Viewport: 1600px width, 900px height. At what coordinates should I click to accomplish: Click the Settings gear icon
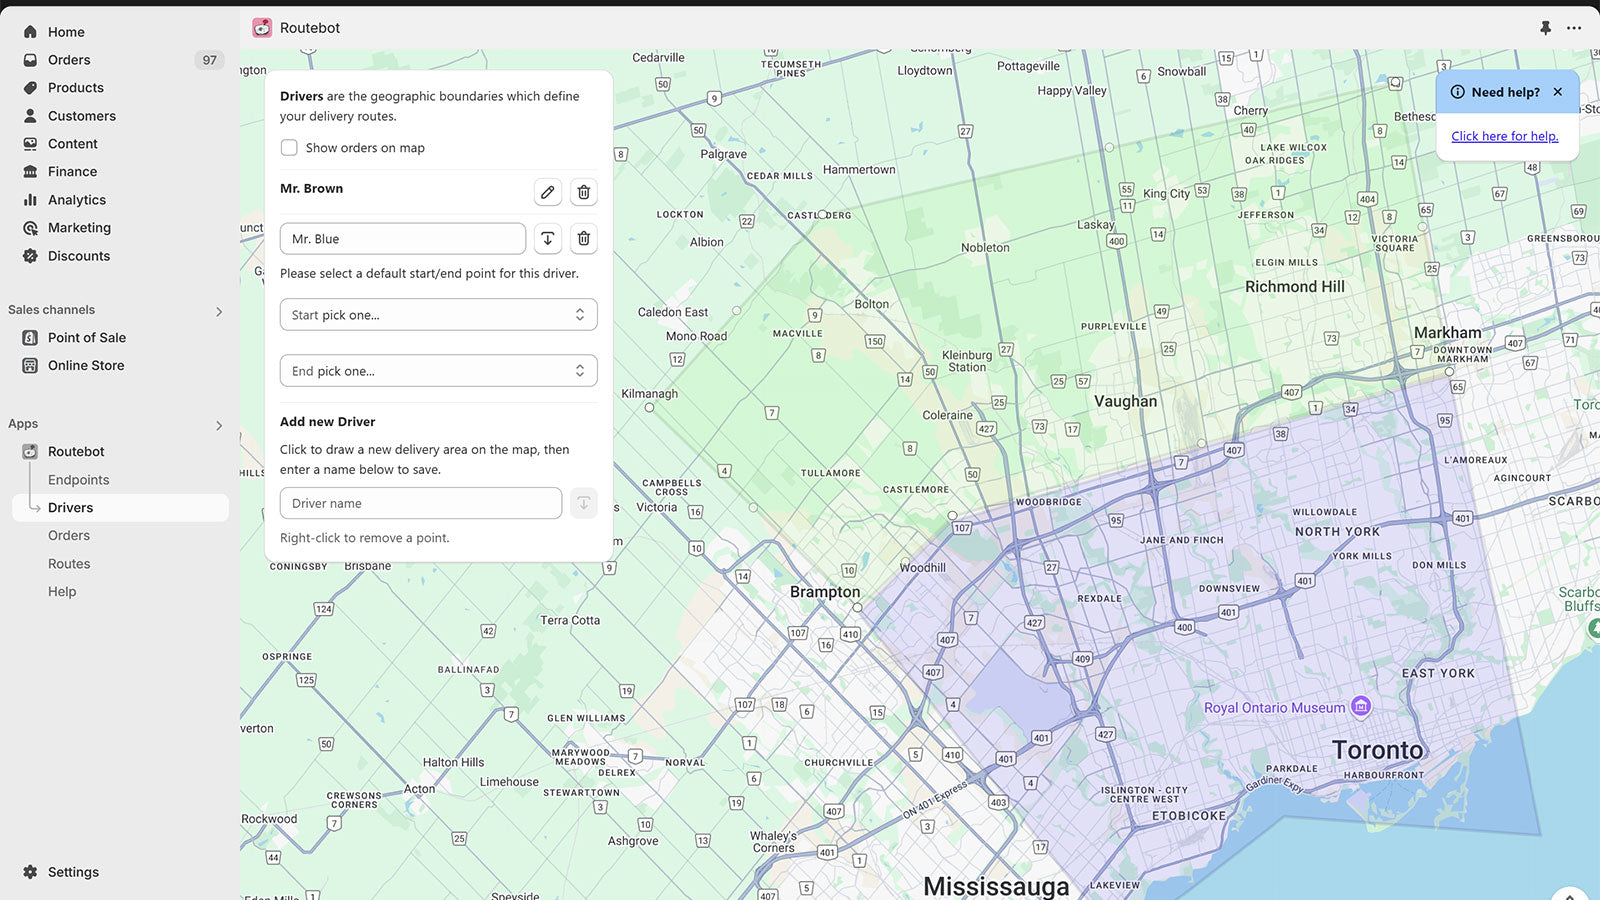click(30, 872)
